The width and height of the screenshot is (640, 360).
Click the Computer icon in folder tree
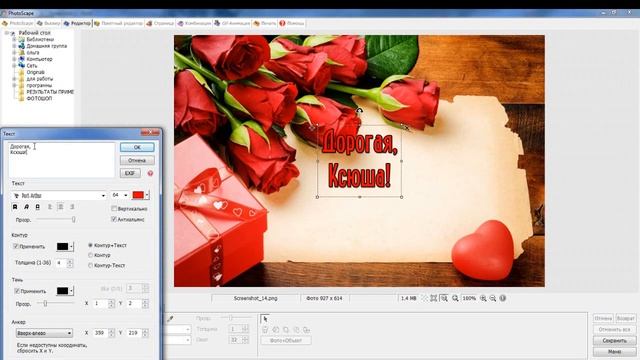coord(22,59)
